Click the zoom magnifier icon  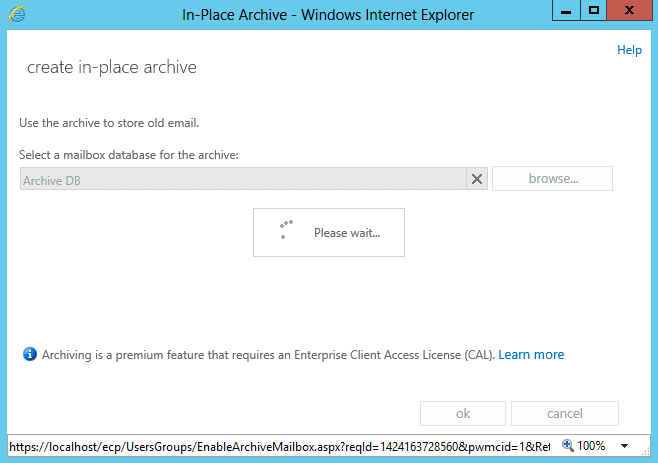click(x=567, y=445)
